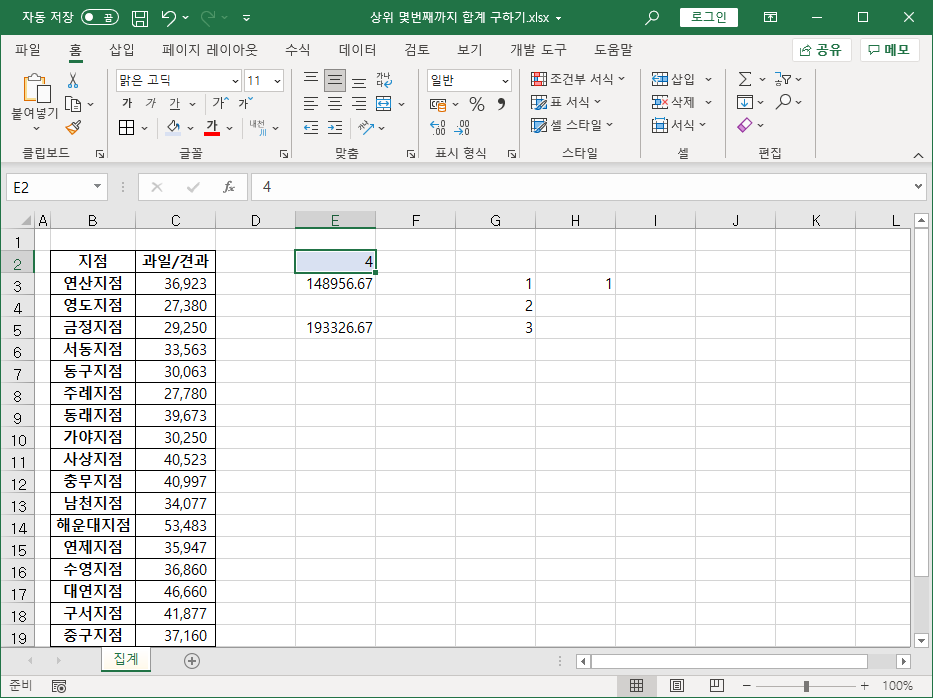This screenshot has width=933, height=698.
Task: Toggle bold formatting
Action: click(x=127, y=104)
